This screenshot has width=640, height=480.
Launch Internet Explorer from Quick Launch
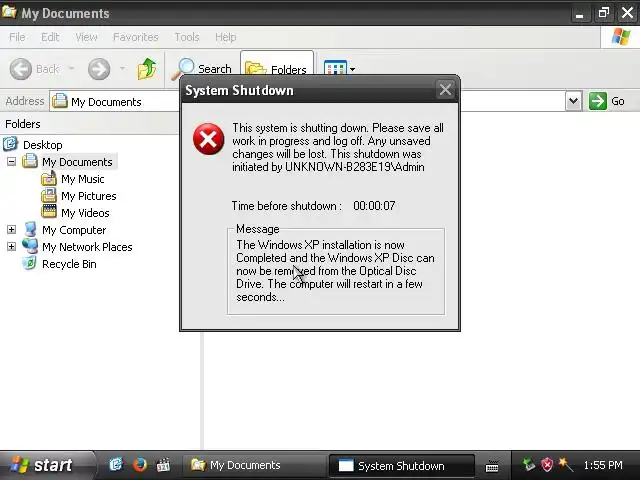point(116,464)
